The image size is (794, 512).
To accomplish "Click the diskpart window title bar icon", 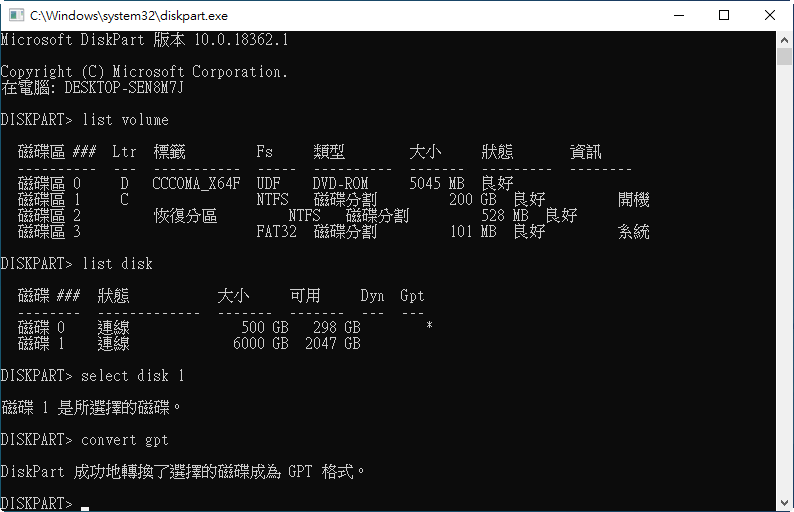I will click(x=16, y=15).
